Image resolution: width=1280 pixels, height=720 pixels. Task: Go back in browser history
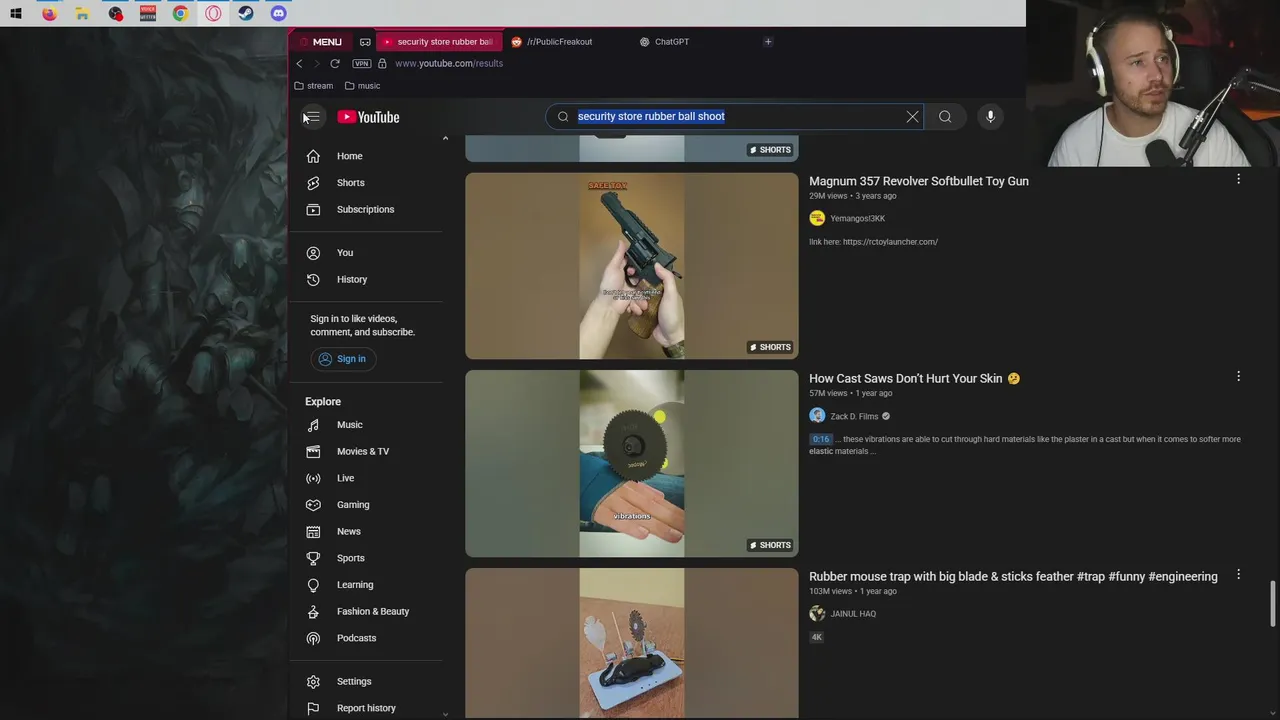(x=299, y=63)
